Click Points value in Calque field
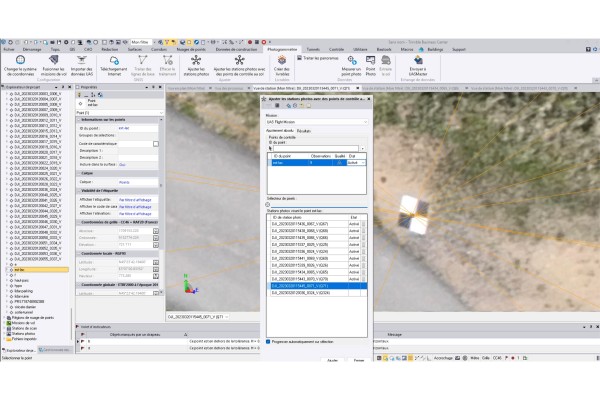This screenshot has width=600, height=400. pos(124,182)
